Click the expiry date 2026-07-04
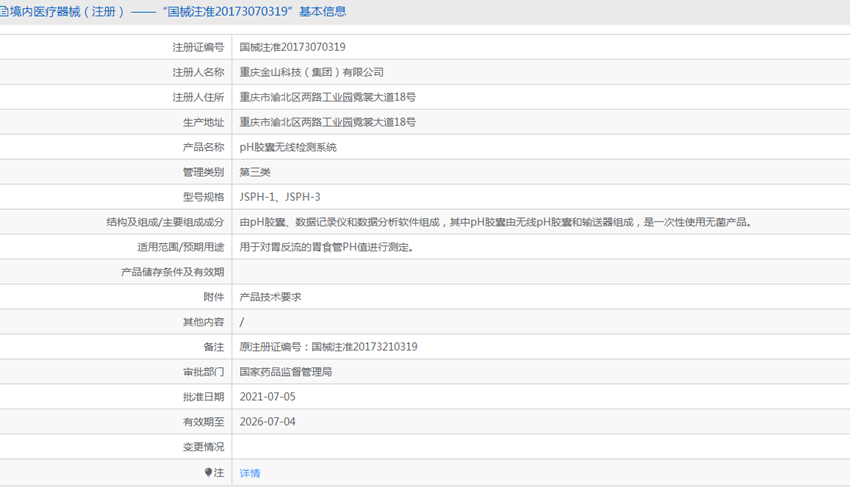The height and width of the screenshot is (487, 850). point(267,421)
